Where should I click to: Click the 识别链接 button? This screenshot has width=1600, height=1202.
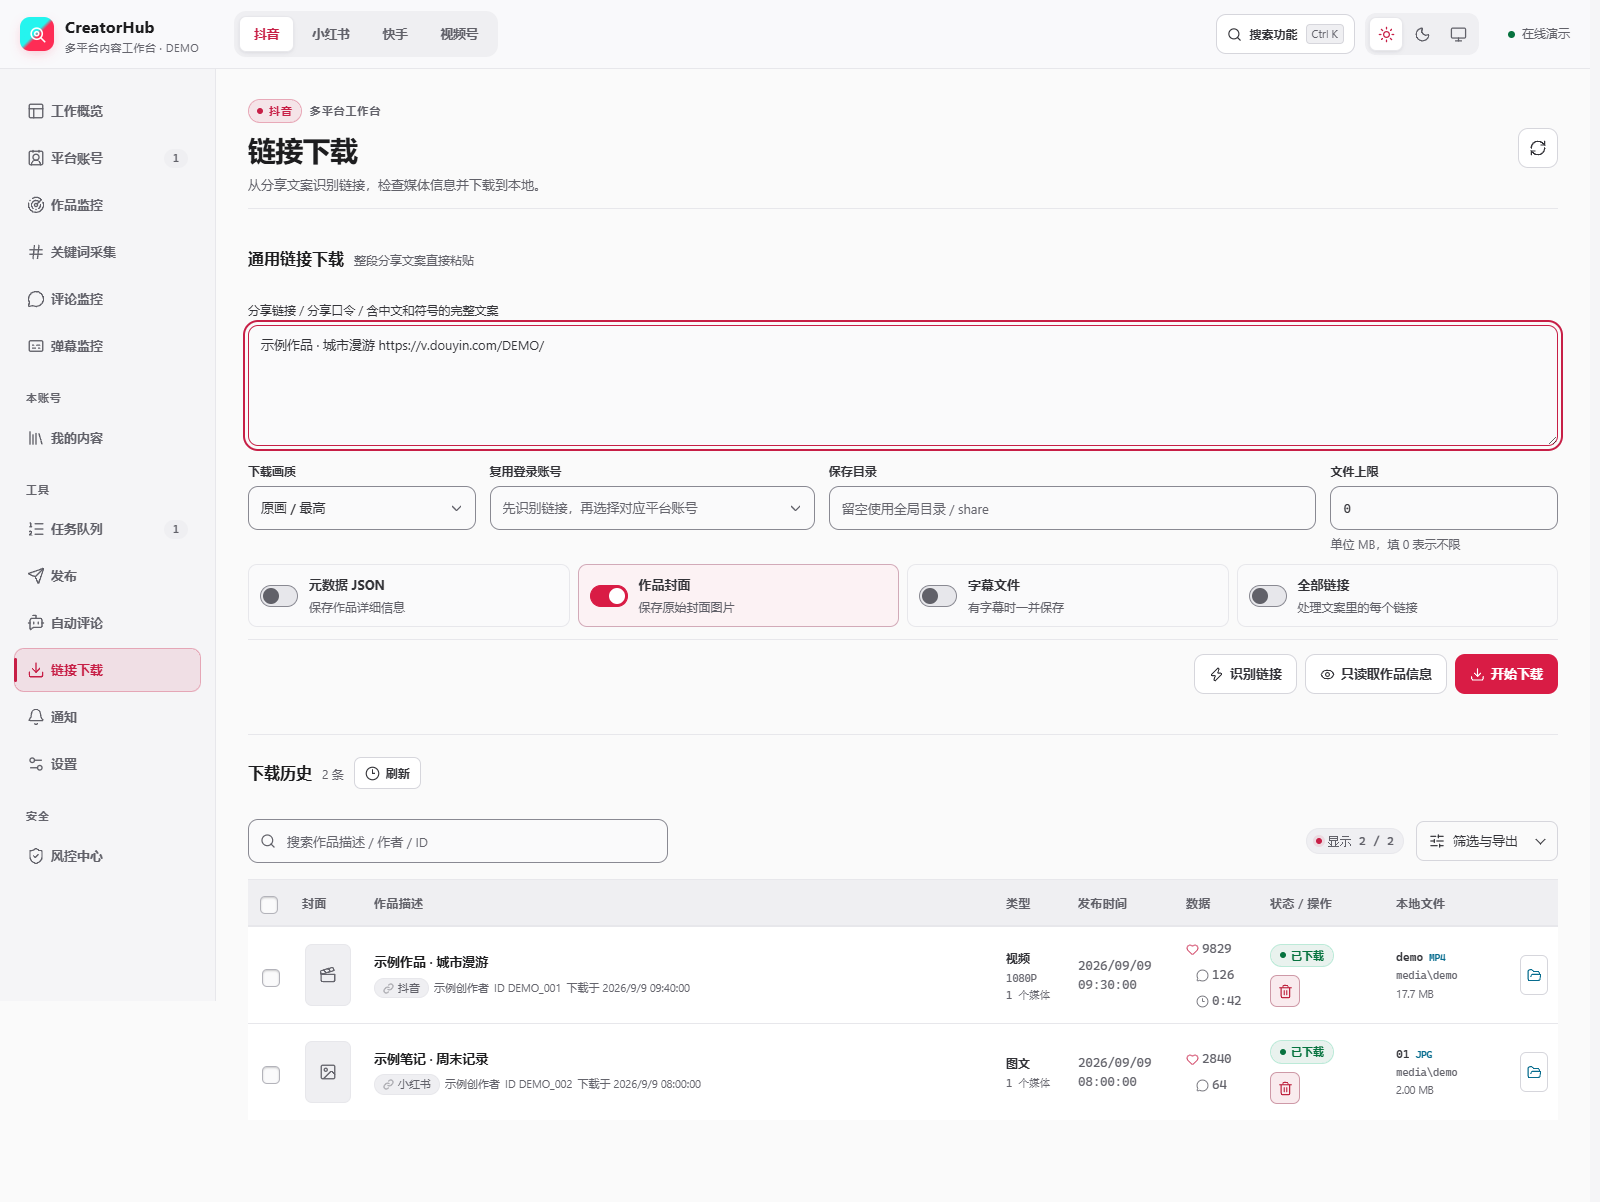coord(1245,674)
